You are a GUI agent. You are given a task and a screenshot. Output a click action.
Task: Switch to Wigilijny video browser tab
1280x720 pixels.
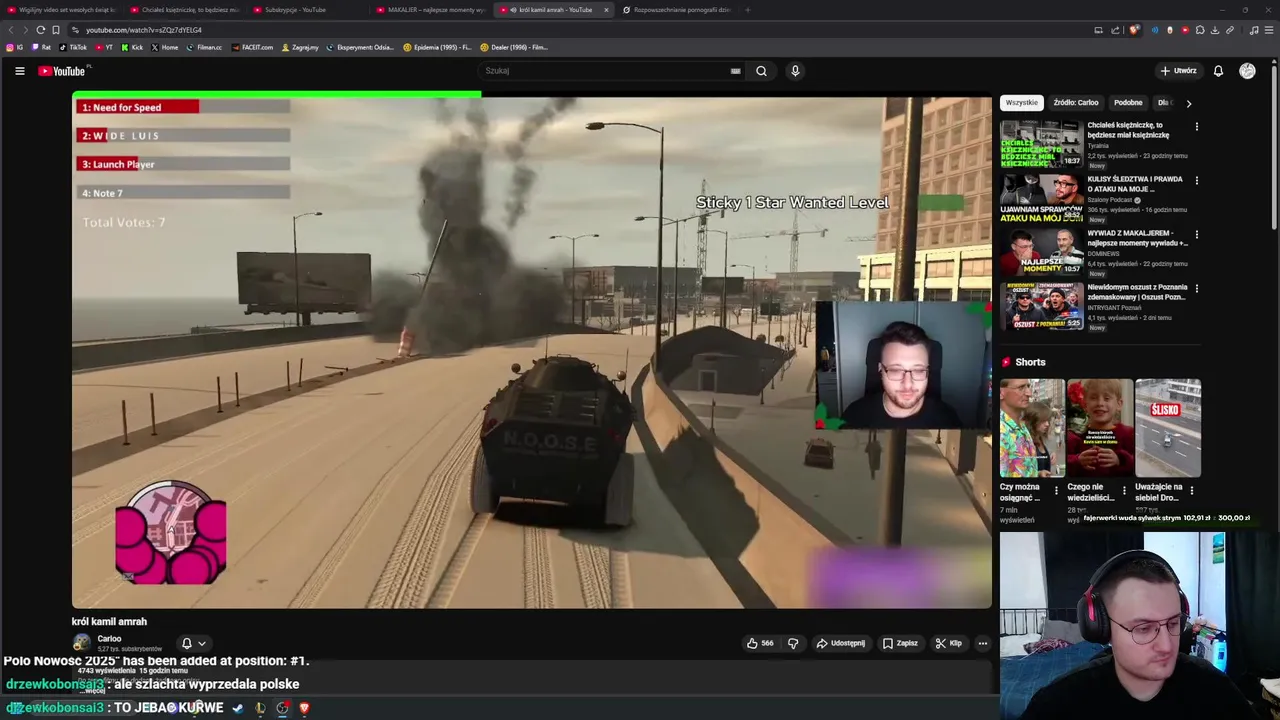(x=60, y=10)
